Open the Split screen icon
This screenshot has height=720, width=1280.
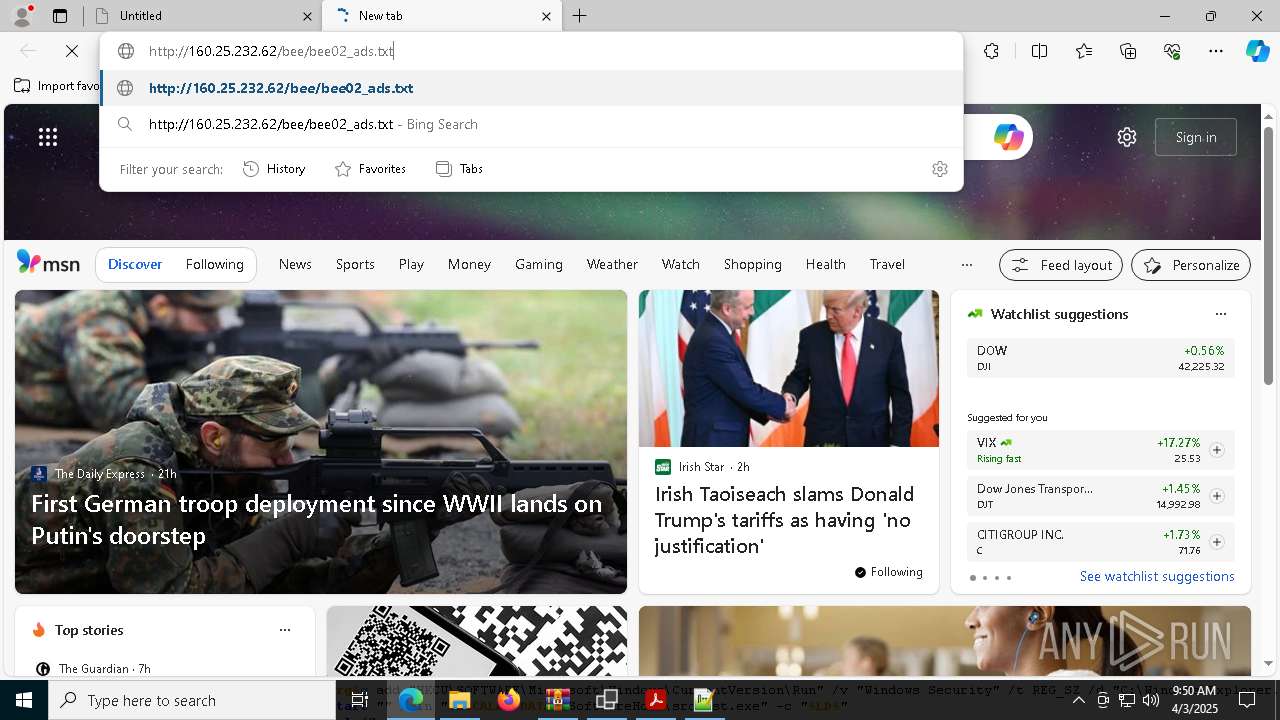(x=1039, y=51)
